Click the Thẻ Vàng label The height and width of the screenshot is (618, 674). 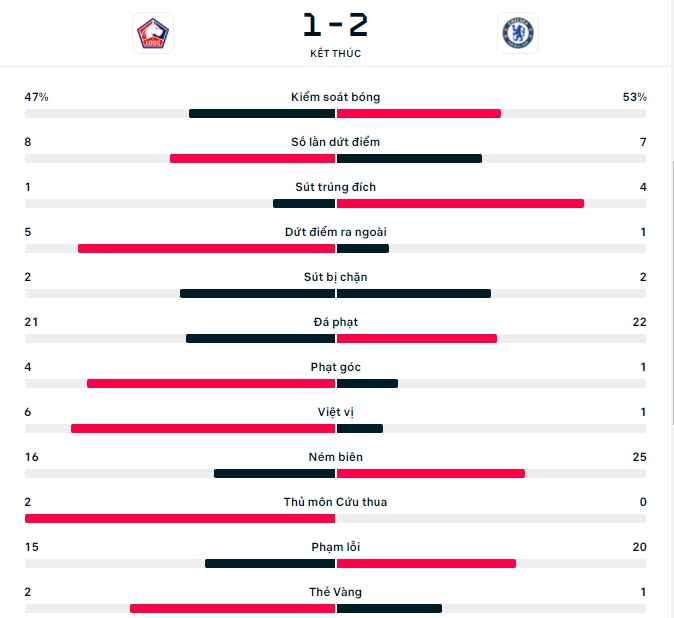click(x=335, y=592)
